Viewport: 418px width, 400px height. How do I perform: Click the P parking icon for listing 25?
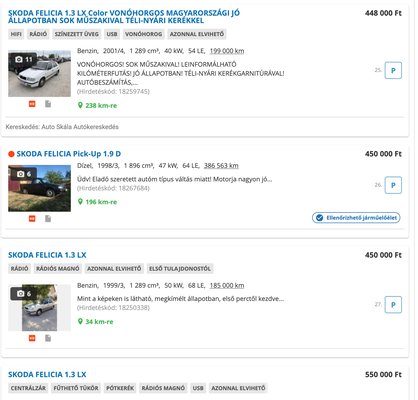coord(393,70)
